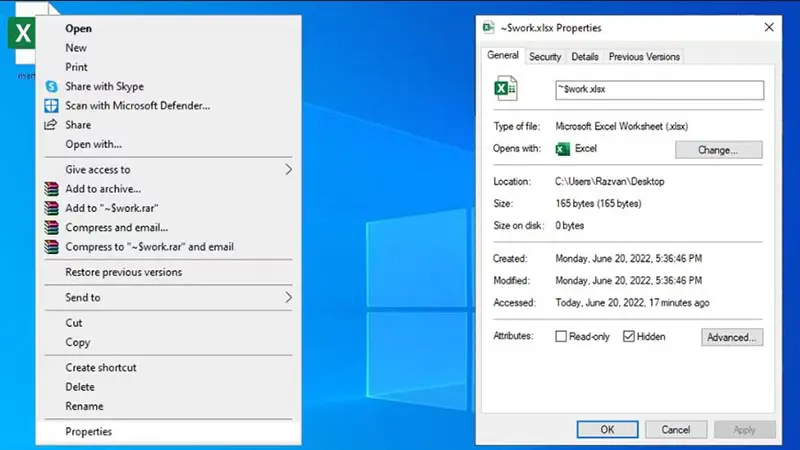The width and height of the screenshot is (800, 450).
Task: Click the Skype icon in the context menu
Action: 52,86
